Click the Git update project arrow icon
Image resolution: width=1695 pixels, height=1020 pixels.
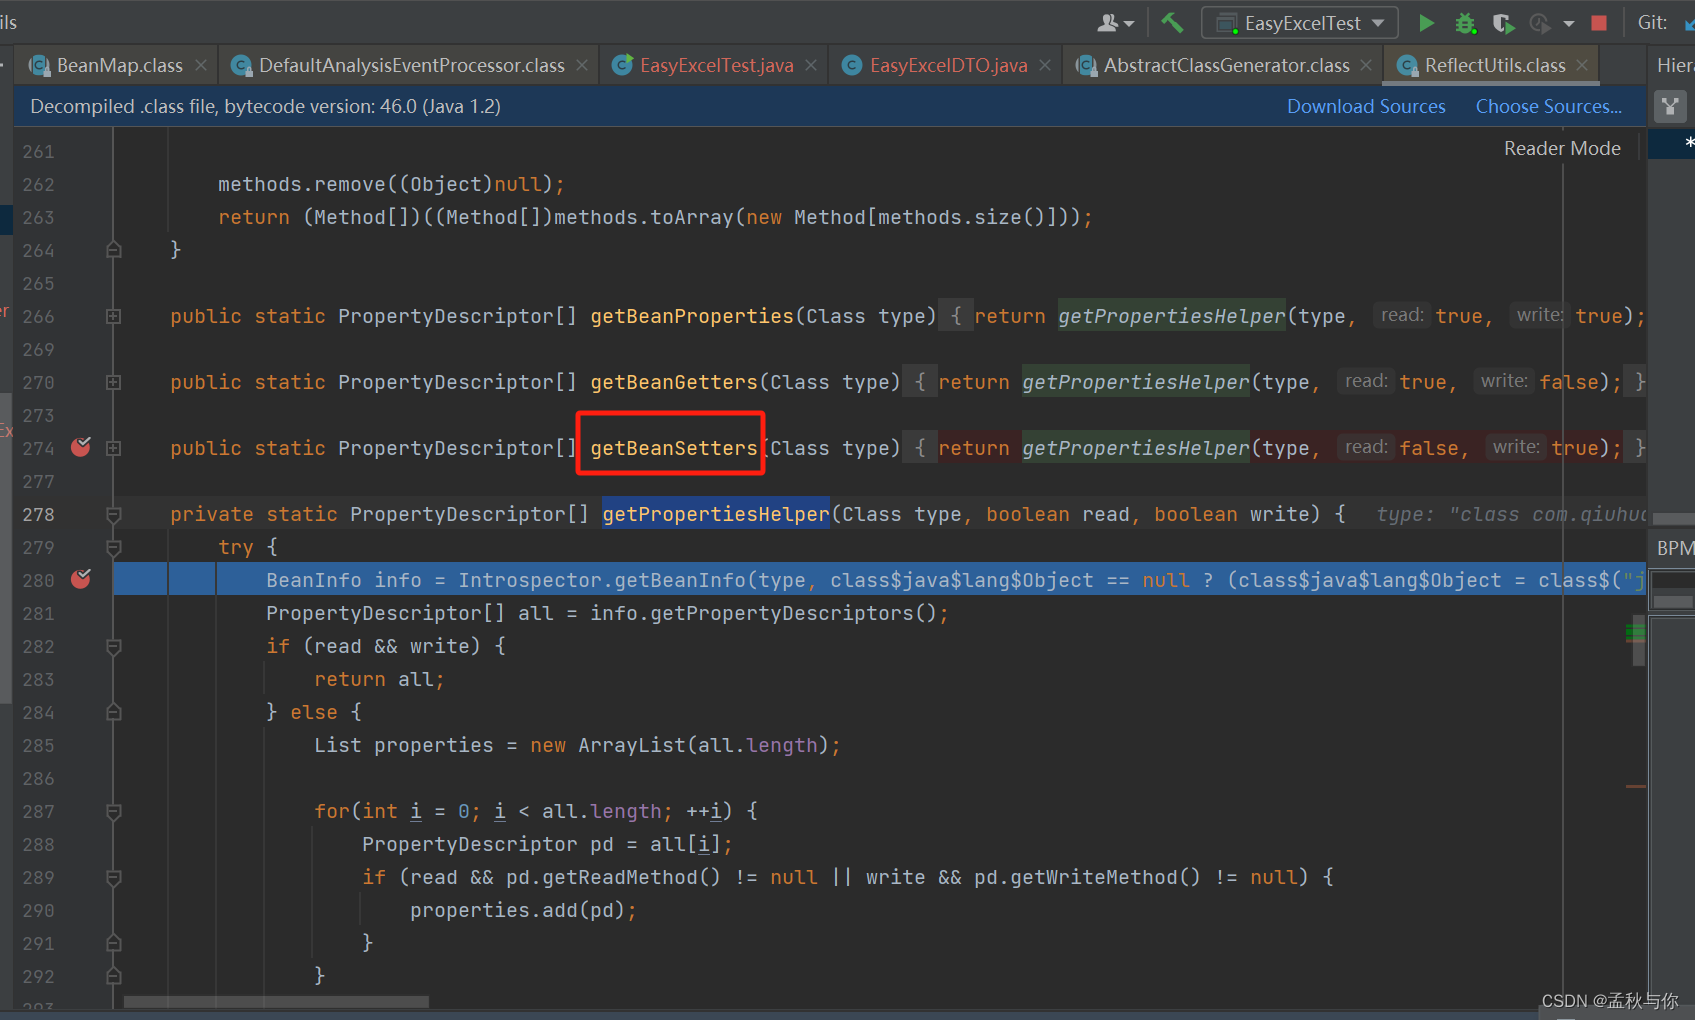click(x=1688, y=23)
